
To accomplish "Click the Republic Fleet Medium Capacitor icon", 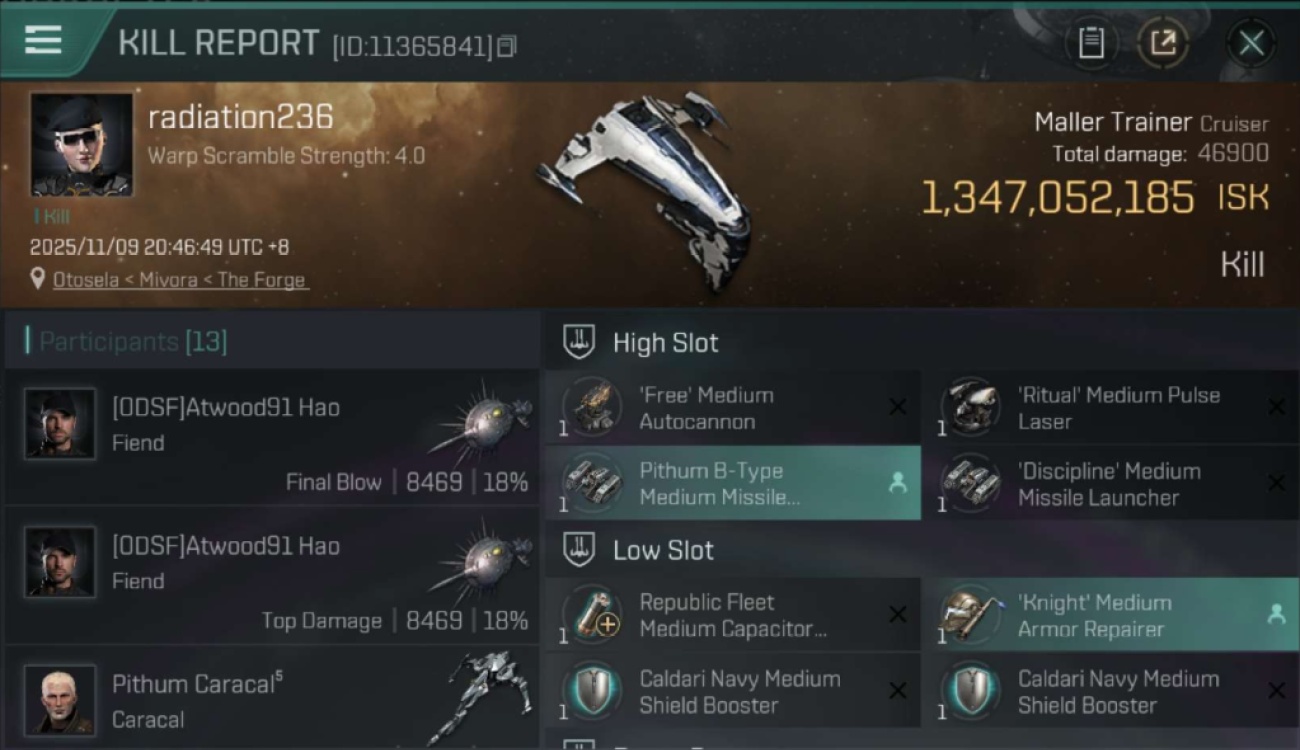I will [592, 615].
